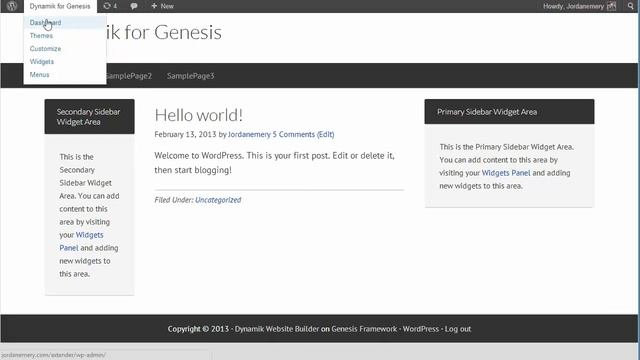Click the WordPress logo icon in admin bar
Image resolution: width=640 pixels, height=360 pixels.
(x=12, y=6)
